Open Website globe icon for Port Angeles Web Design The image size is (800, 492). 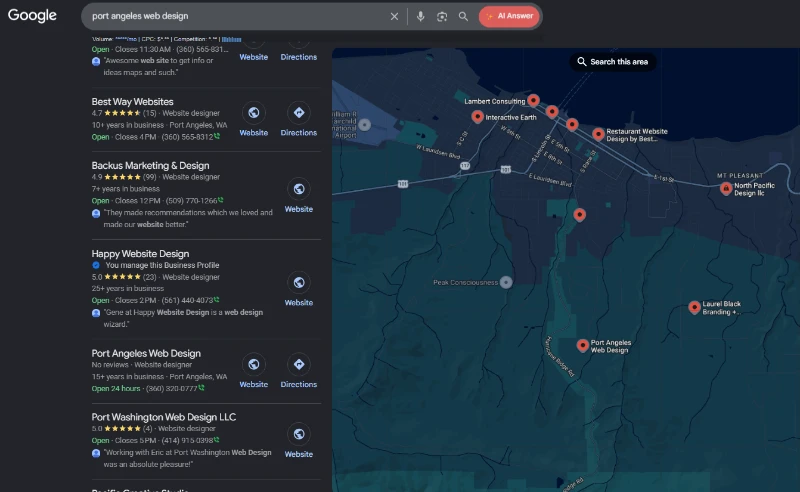[x=254, y=364]
